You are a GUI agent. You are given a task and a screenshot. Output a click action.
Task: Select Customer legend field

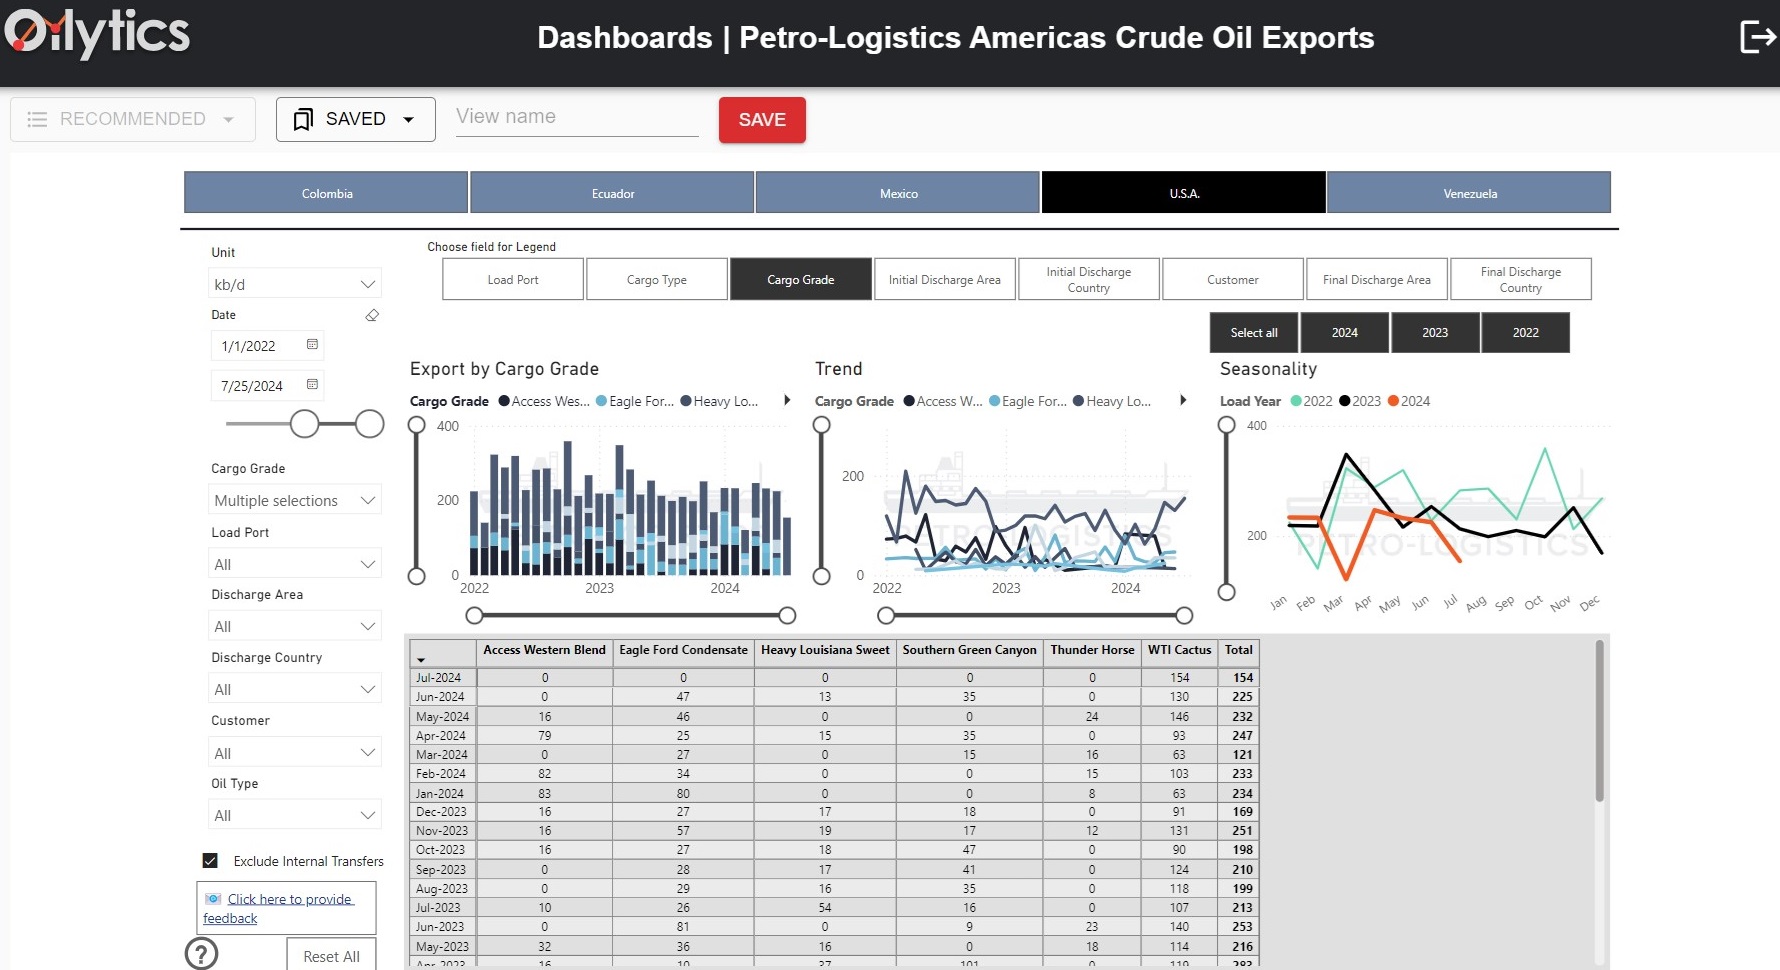[1233, 279]
